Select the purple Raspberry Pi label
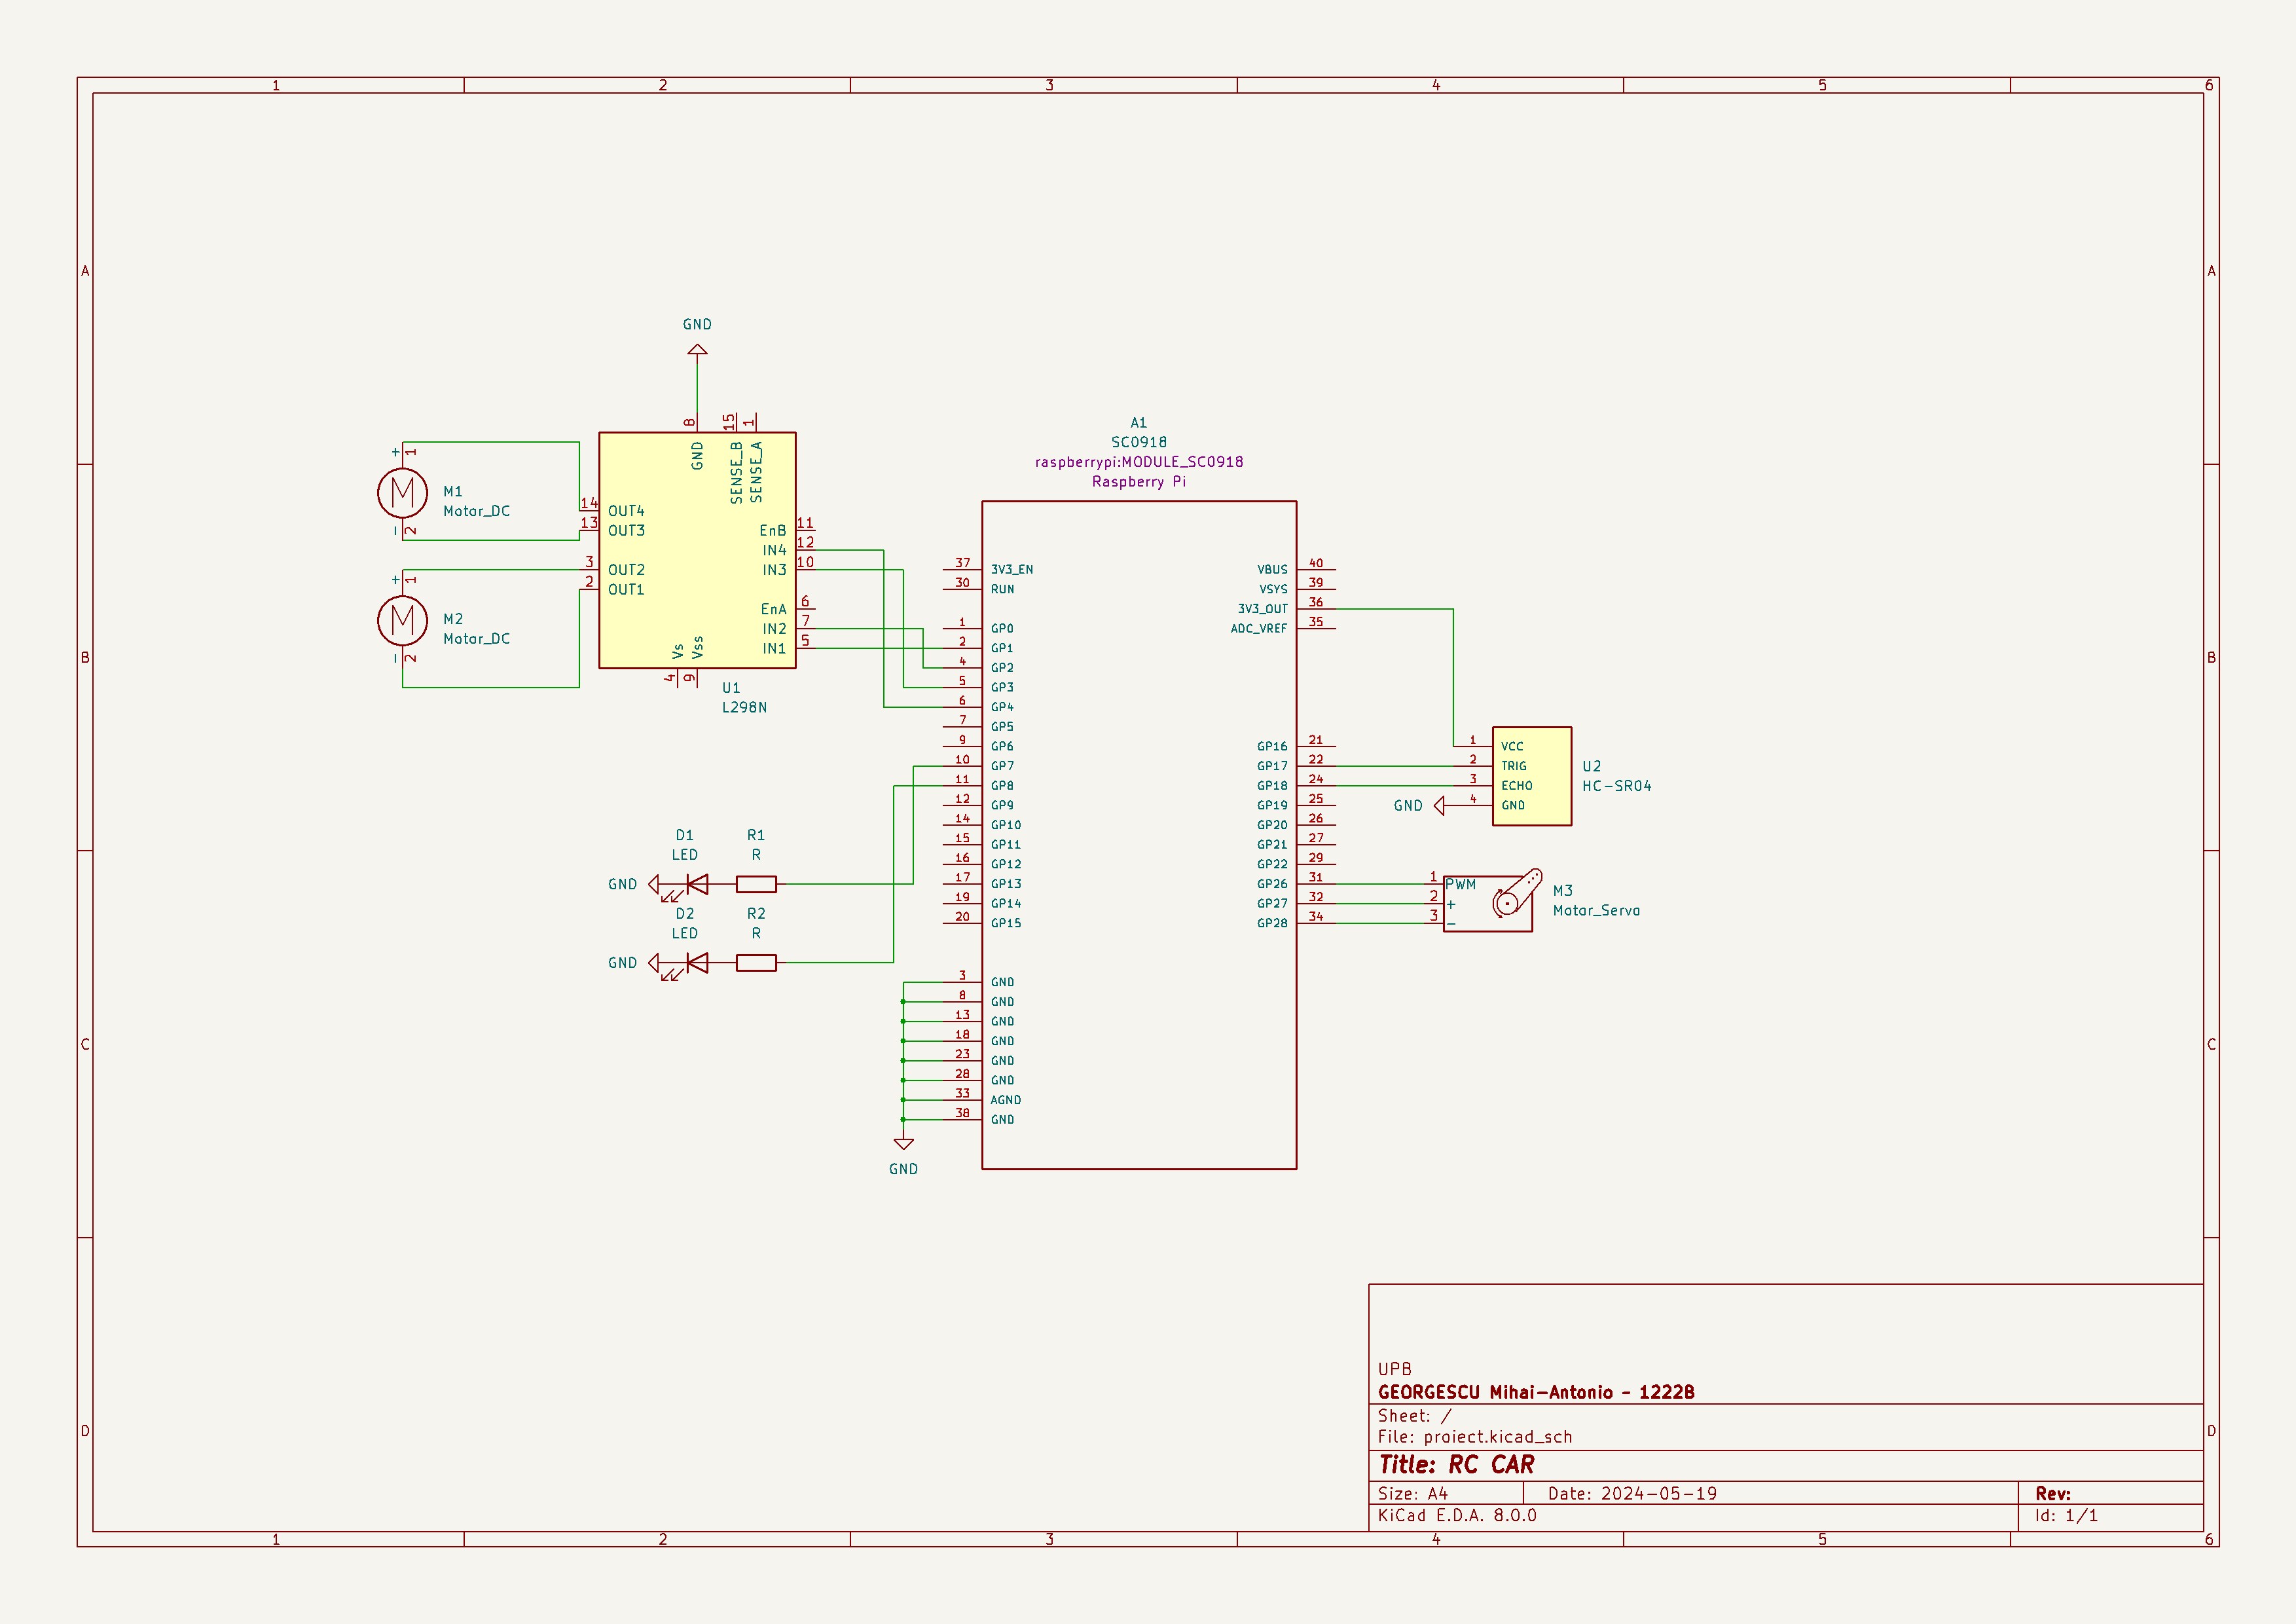Viewport: 2296px width, 1624px height. [x=1138, y=482]
